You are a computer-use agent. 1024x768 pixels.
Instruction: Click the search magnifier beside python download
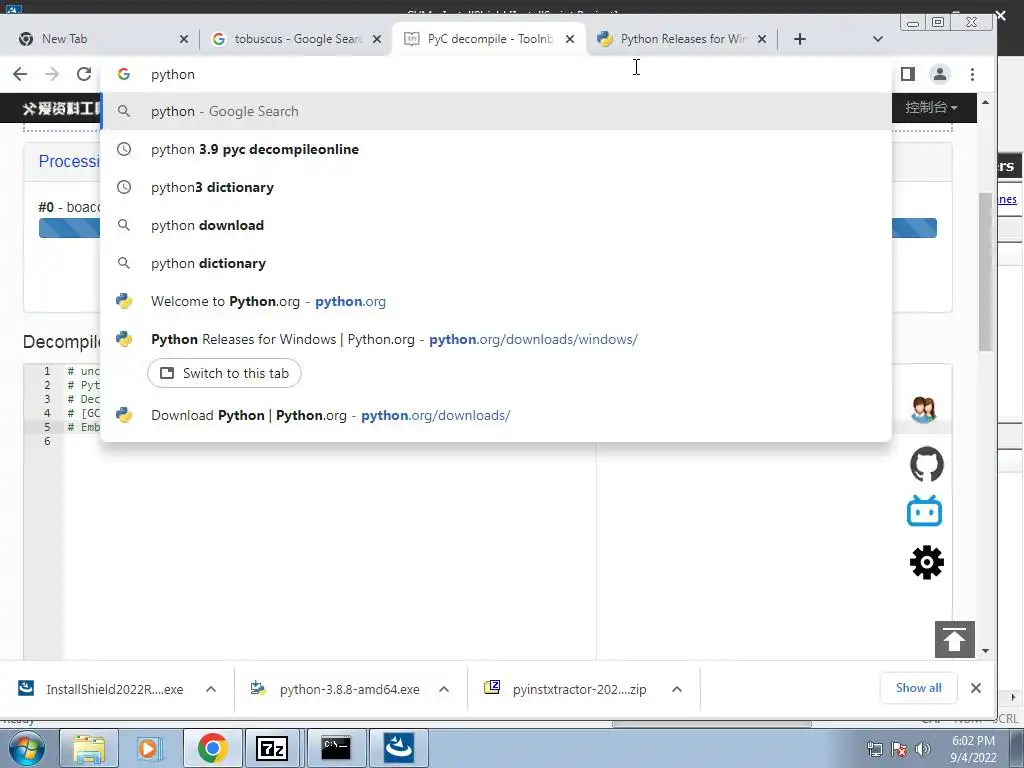[x=123, y=225]
